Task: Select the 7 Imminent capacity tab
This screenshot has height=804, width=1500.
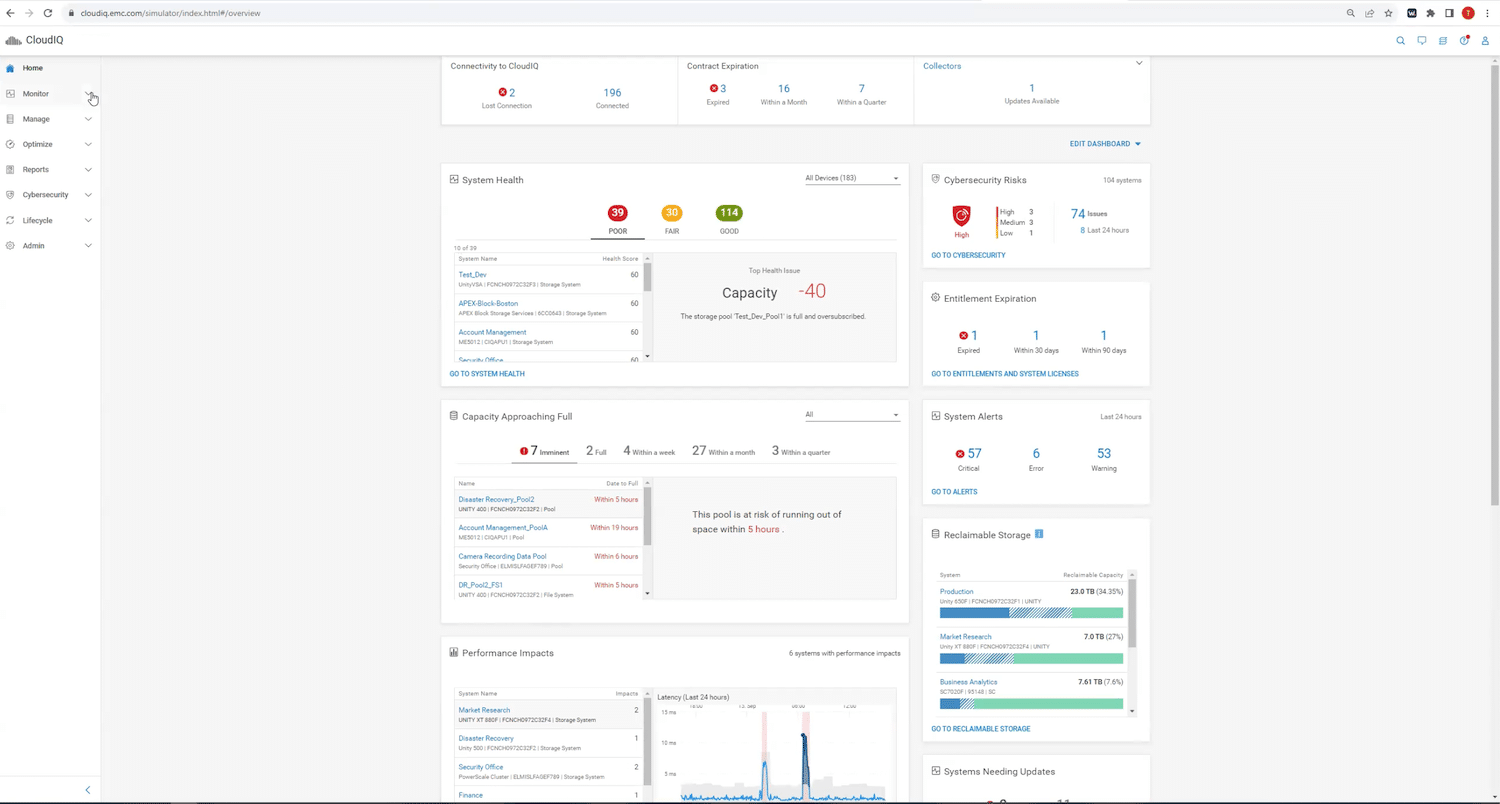Action: tap(545, 451)
